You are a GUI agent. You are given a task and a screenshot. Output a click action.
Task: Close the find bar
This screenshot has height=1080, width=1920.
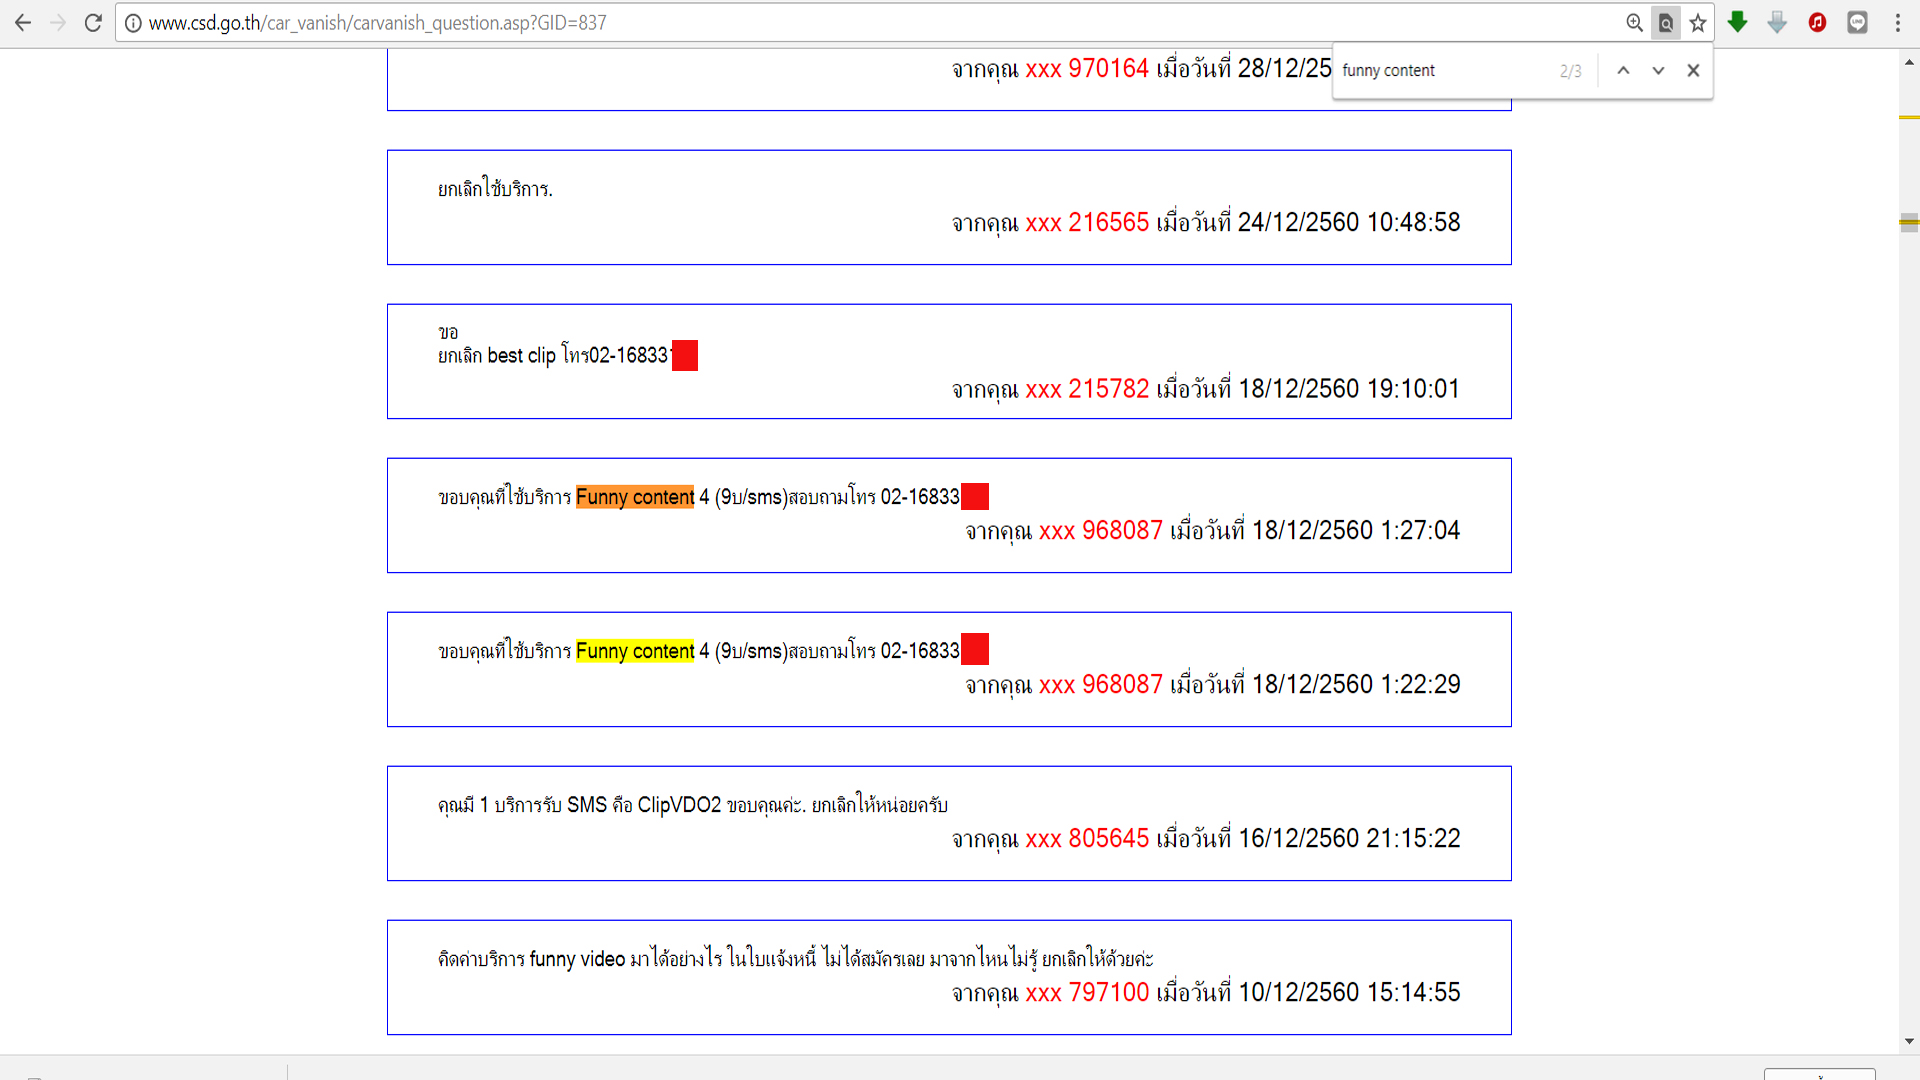pyautogui.click(x=1693, y=70)
